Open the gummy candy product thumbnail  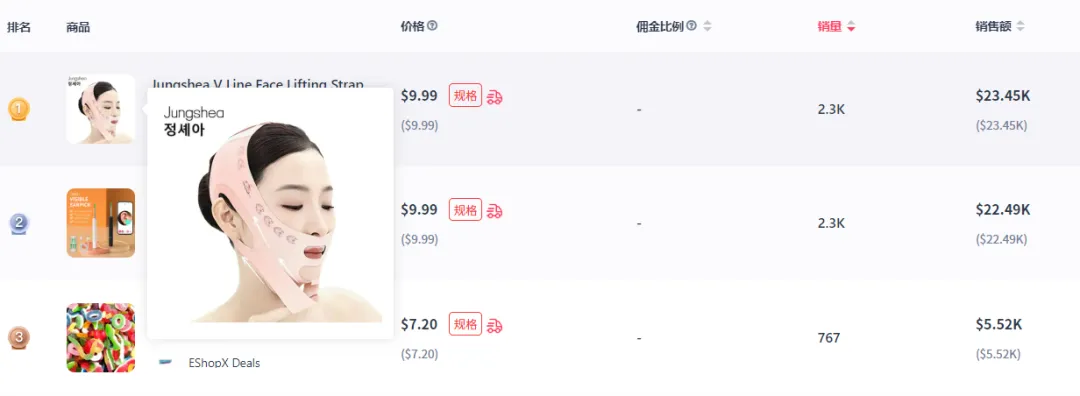(x=101, y=337)
